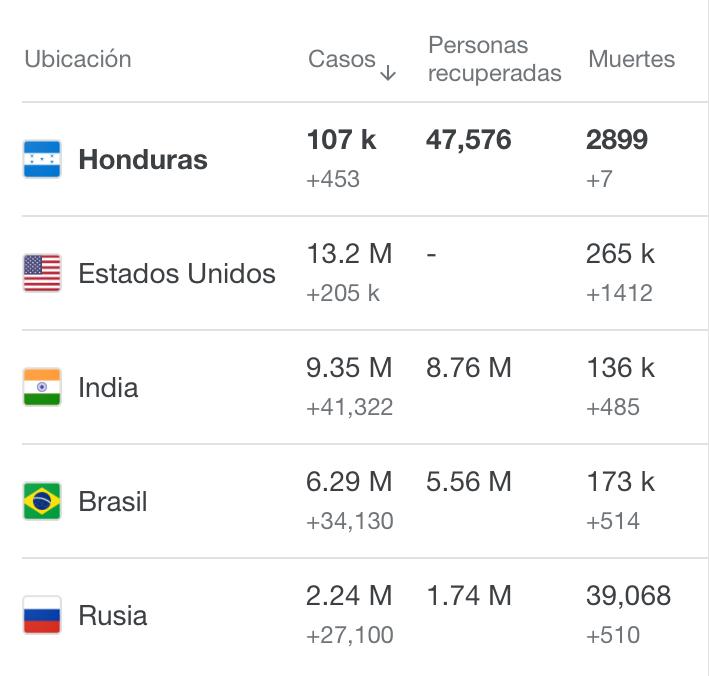Select the Brasil country name
Screen dimensions: 709x676
coord(113,501)
